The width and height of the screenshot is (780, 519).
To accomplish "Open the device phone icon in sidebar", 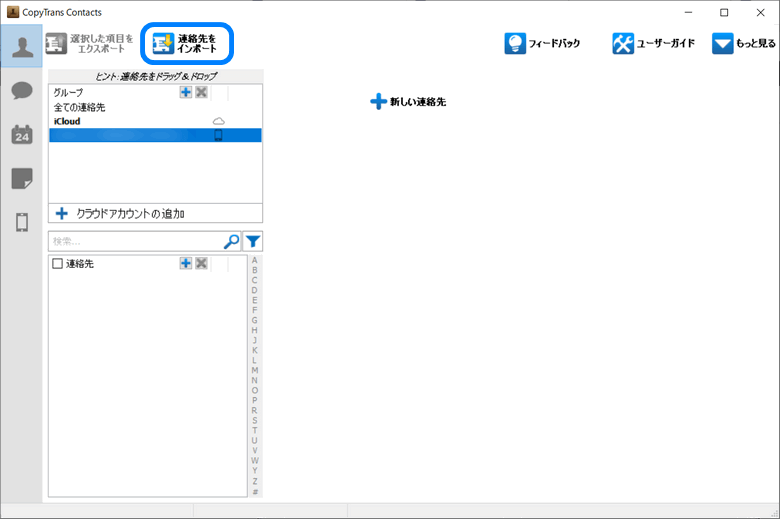I will (22, 222).
